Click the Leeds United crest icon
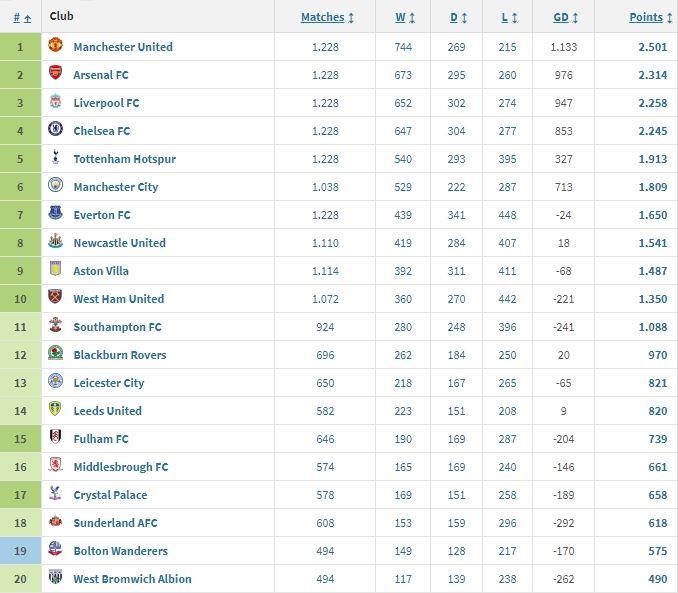The height and width of the screenshot is (593, 678). [55, 408]
